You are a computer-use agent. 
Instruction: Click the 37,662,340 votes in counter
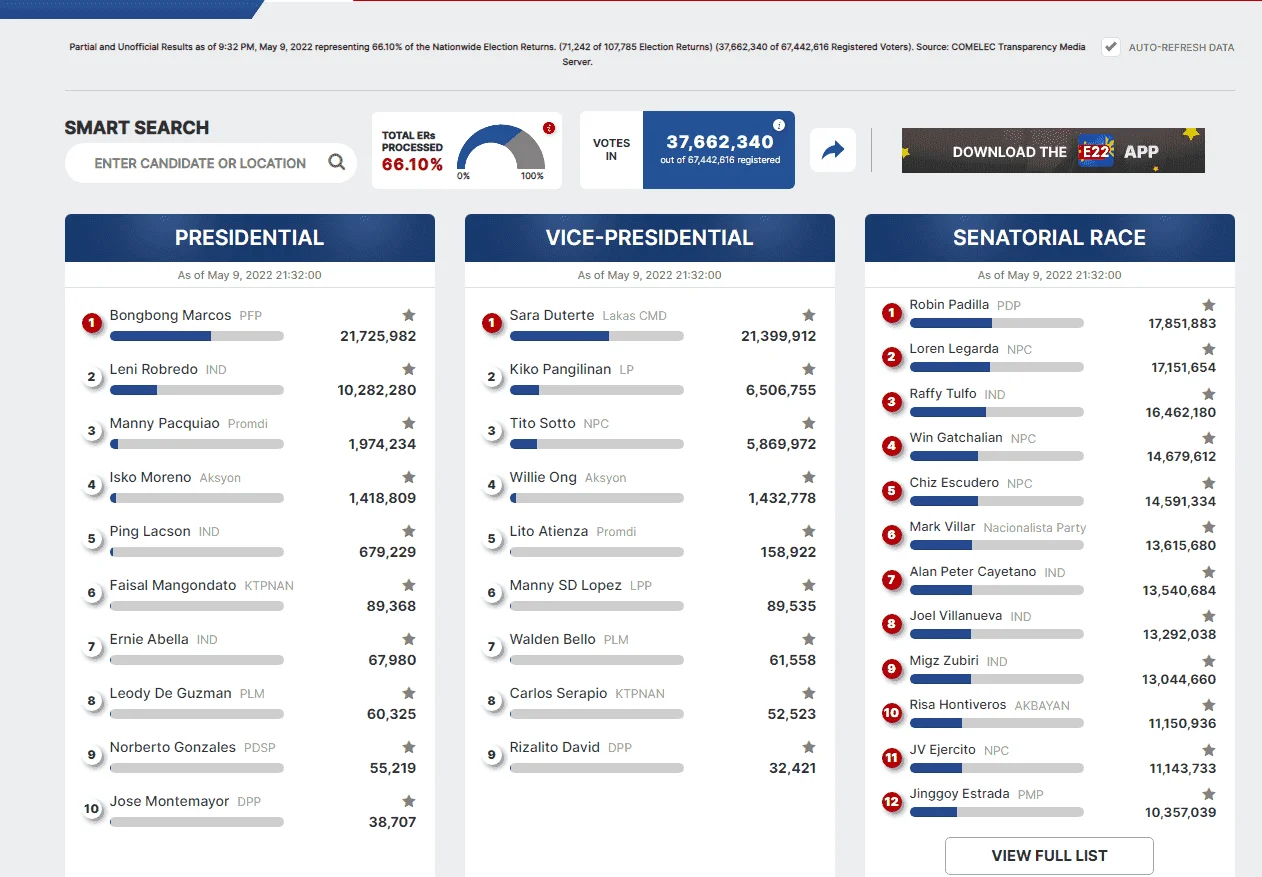pyautogui.click(x=720, y=142)
